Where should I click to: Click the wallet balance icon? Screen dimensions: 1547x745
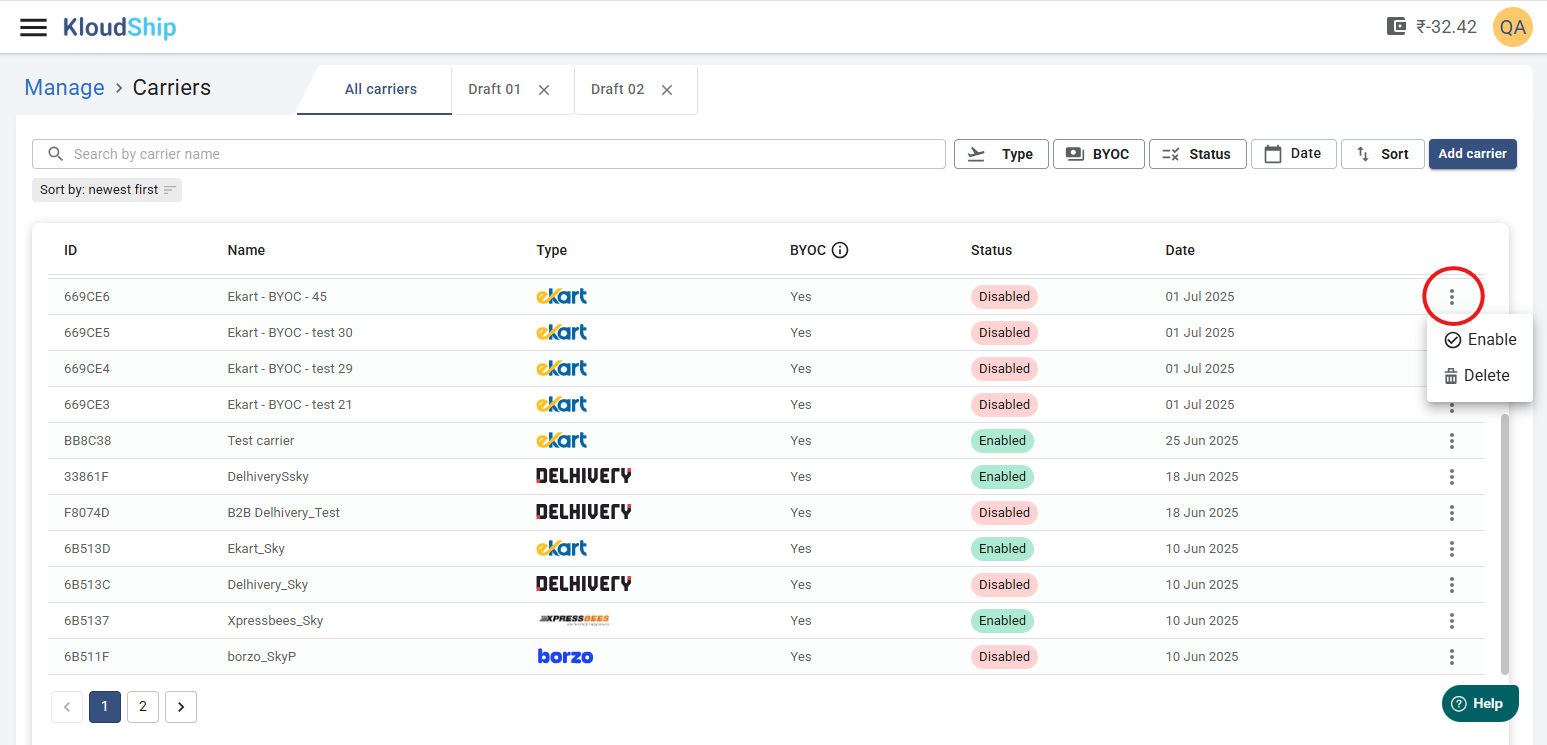click(x=1397, y=27)
